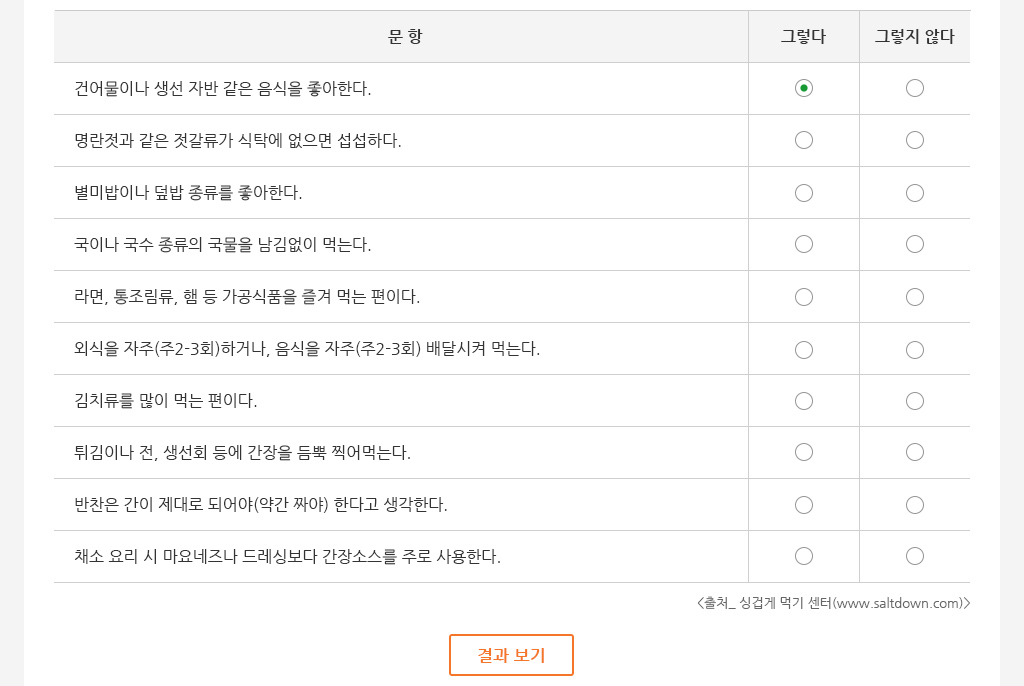
Task: Mark 그렇다 for 김치류를 많이 먹는 question
Action: coord(803,401)
